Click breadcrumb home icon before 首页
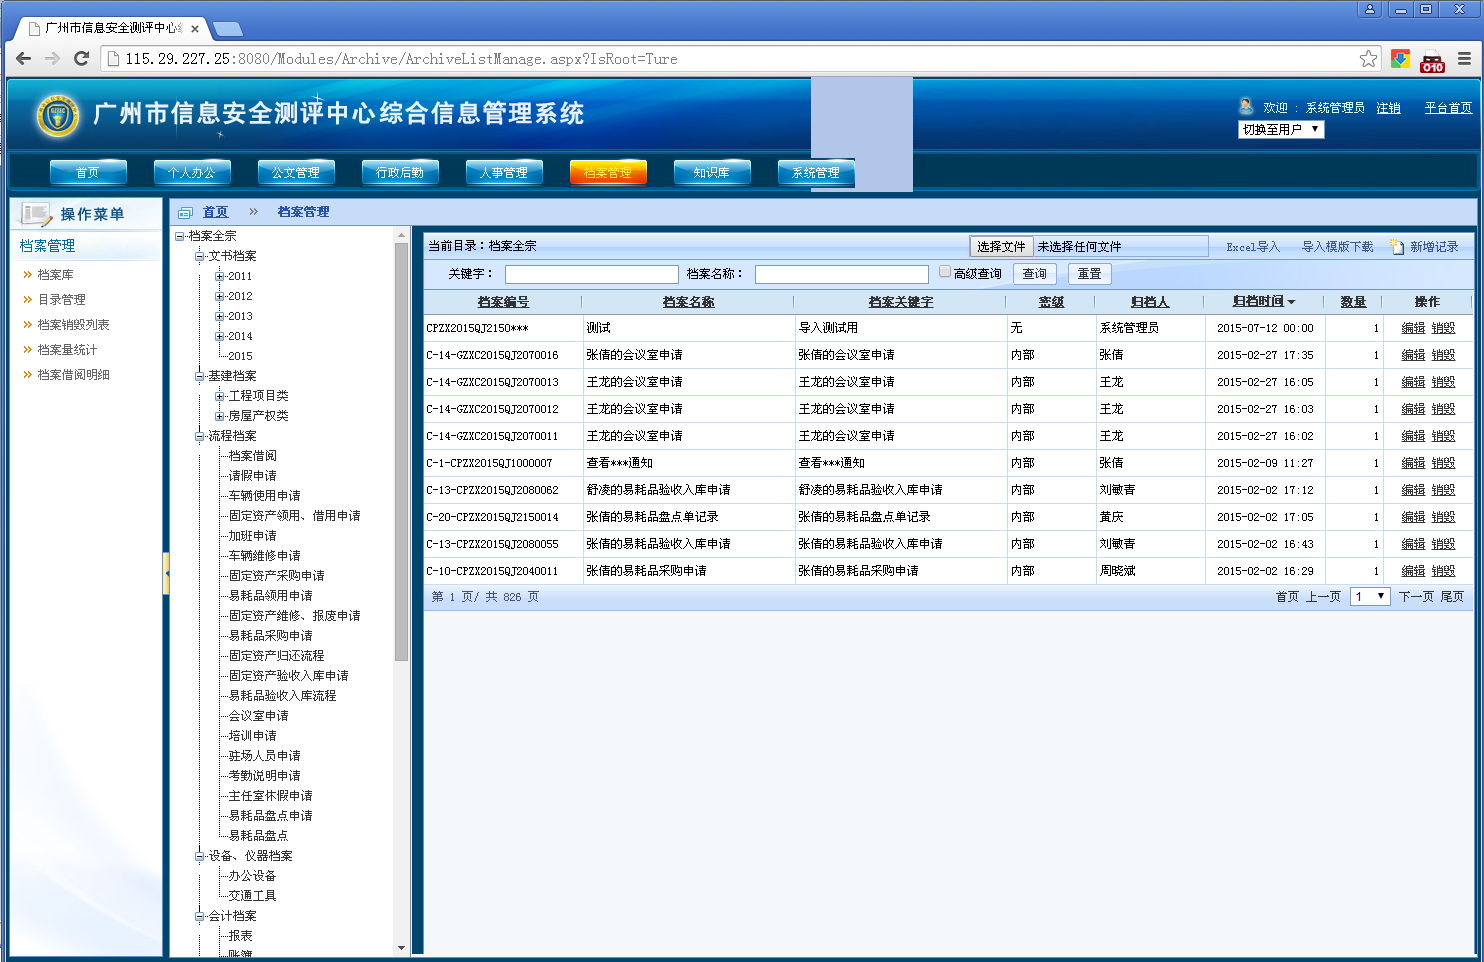The image size is (1484, 962). (x=185, y=213)
